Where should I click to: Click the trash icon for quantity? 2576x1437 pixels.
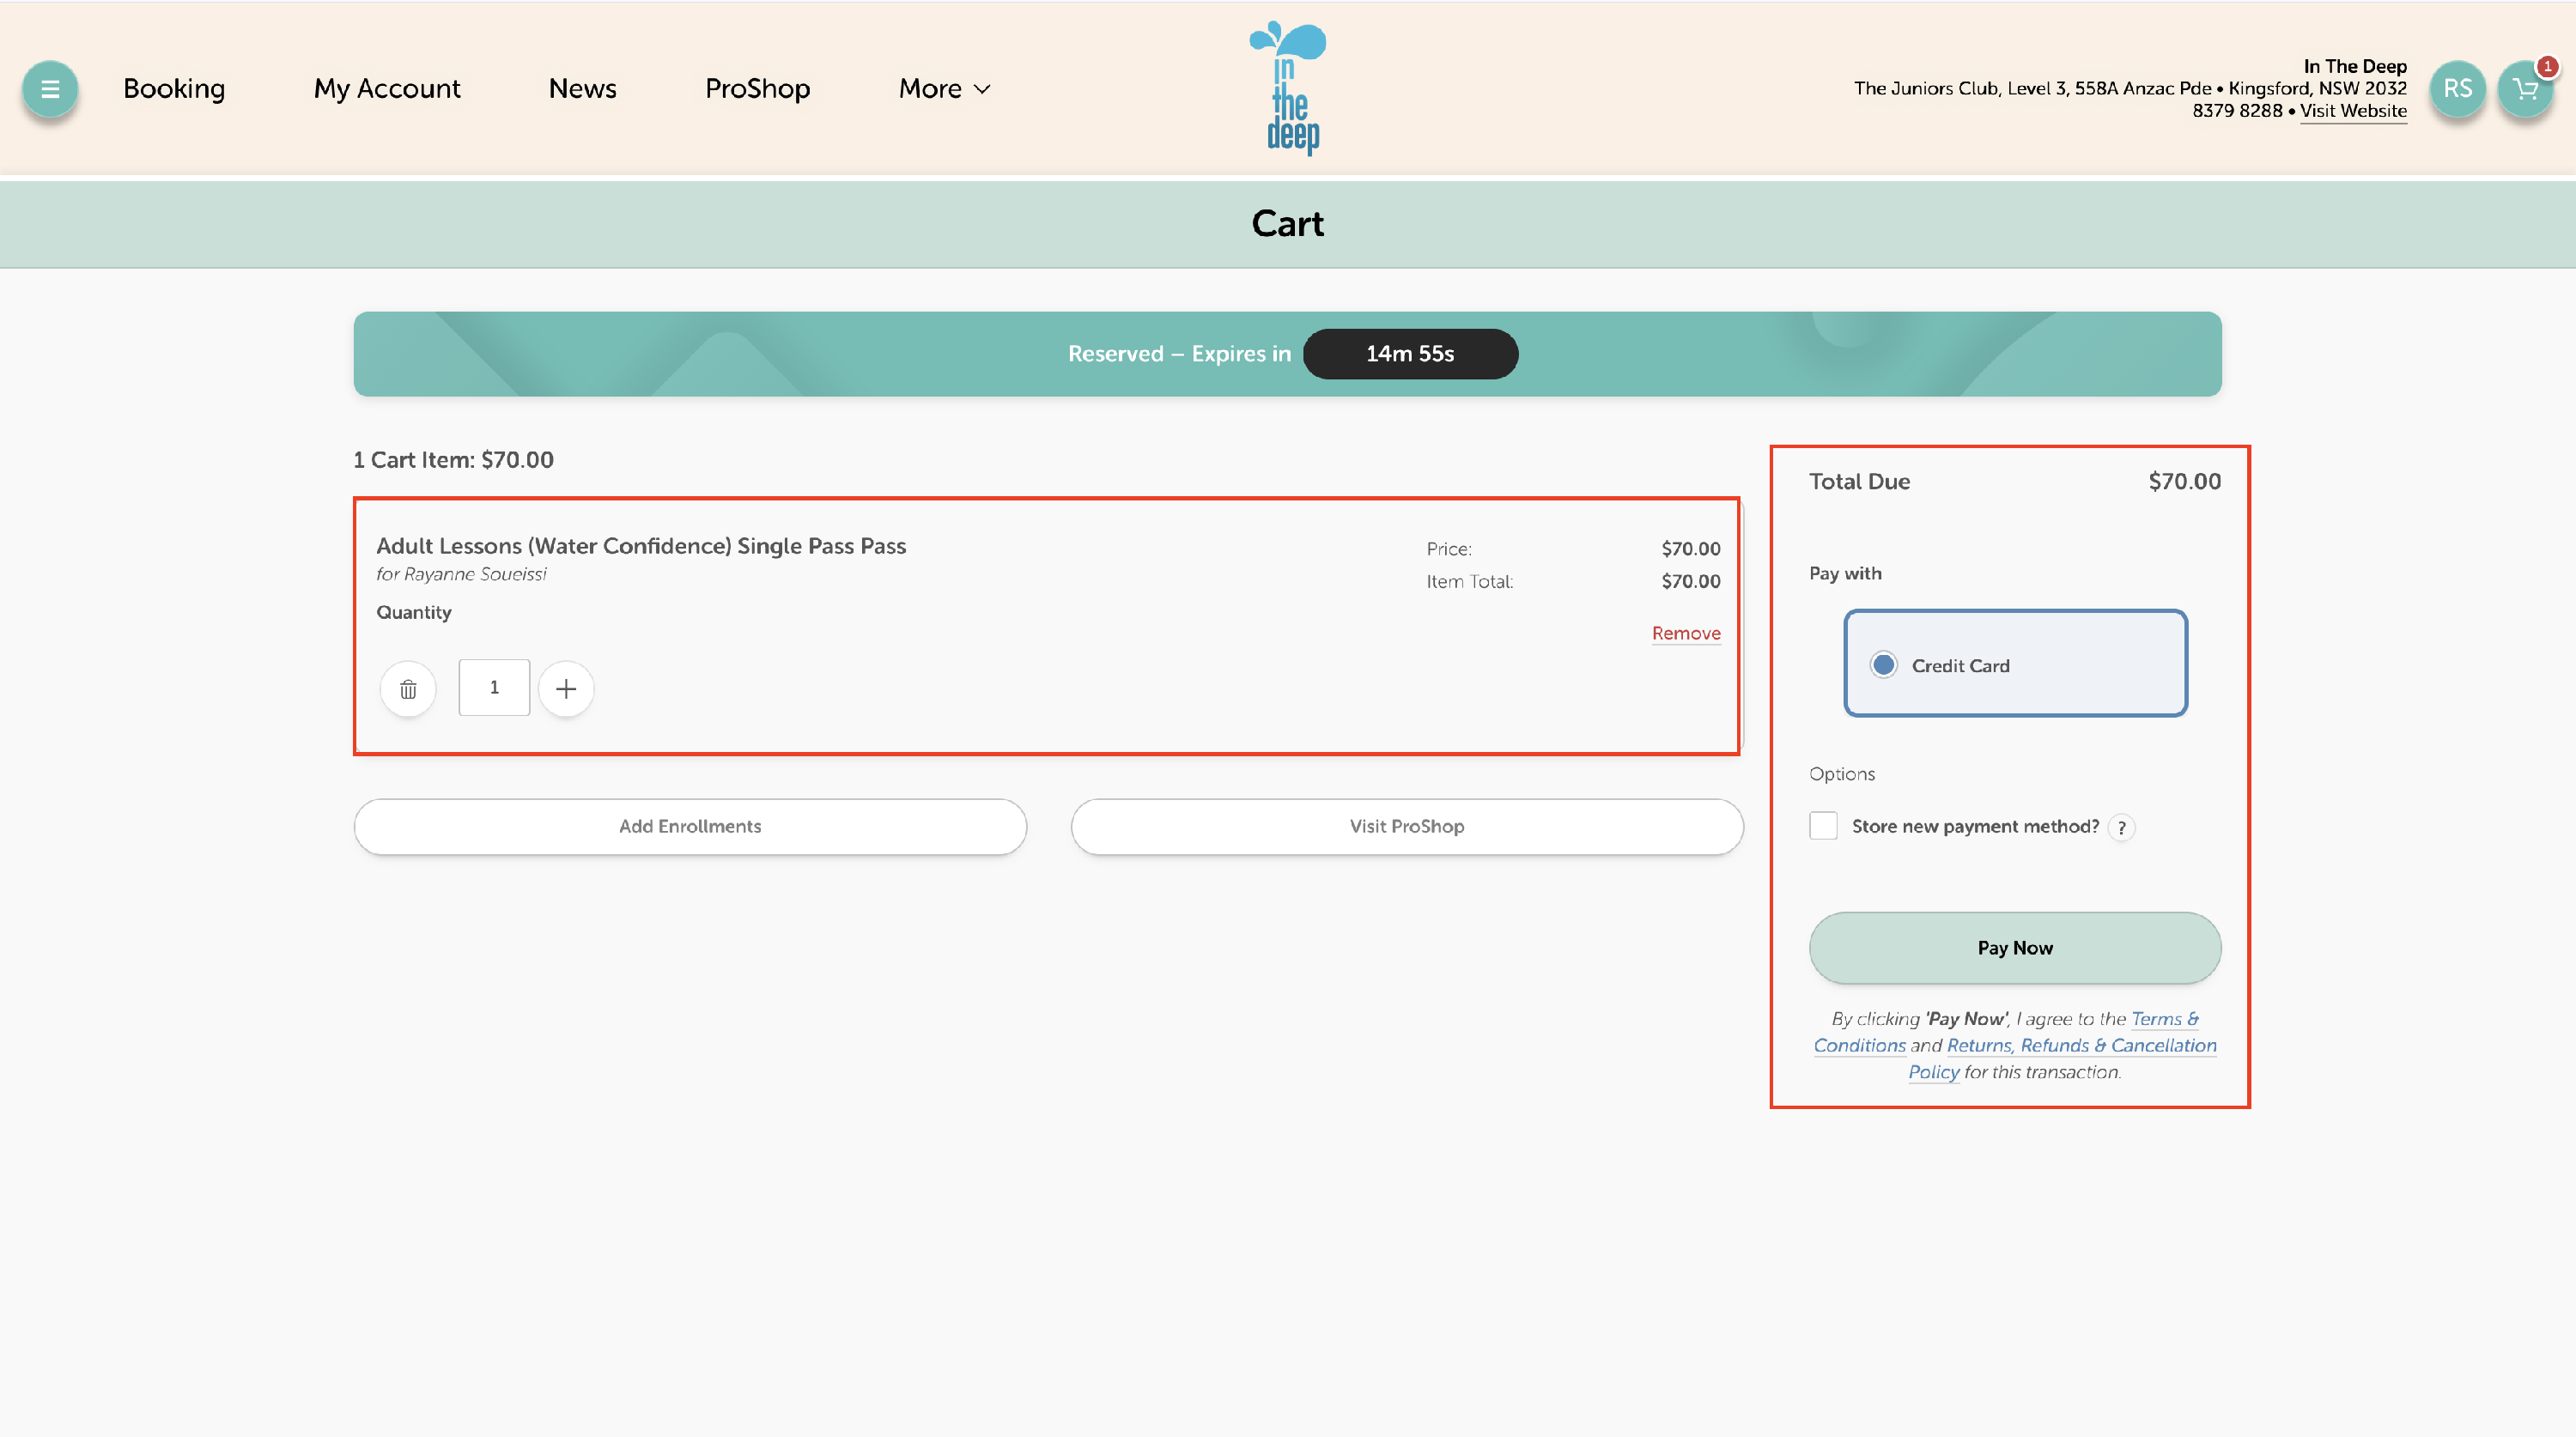point(408,689)
